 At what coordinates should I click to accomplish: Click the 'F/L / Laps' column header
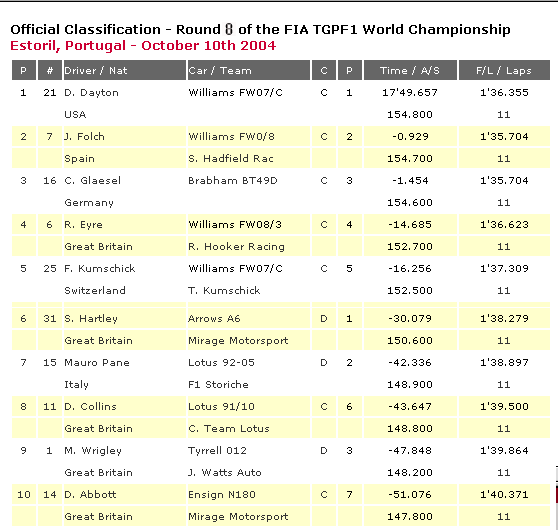point(504,70)
